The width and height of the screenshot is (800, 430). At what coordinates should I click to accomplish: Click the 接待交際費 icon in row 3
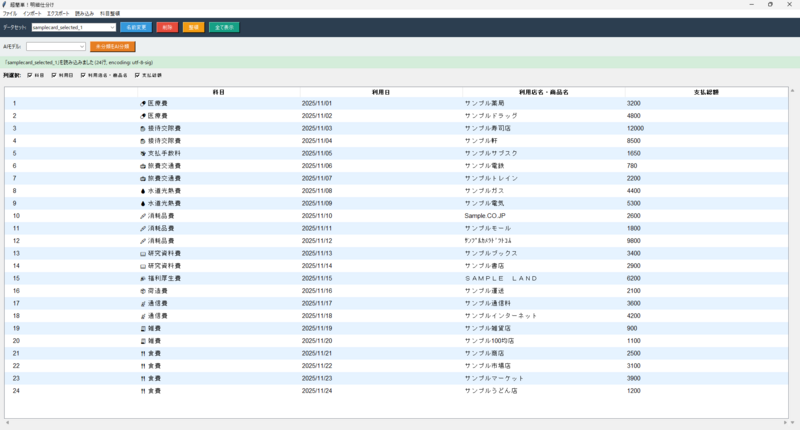point(143,128)
